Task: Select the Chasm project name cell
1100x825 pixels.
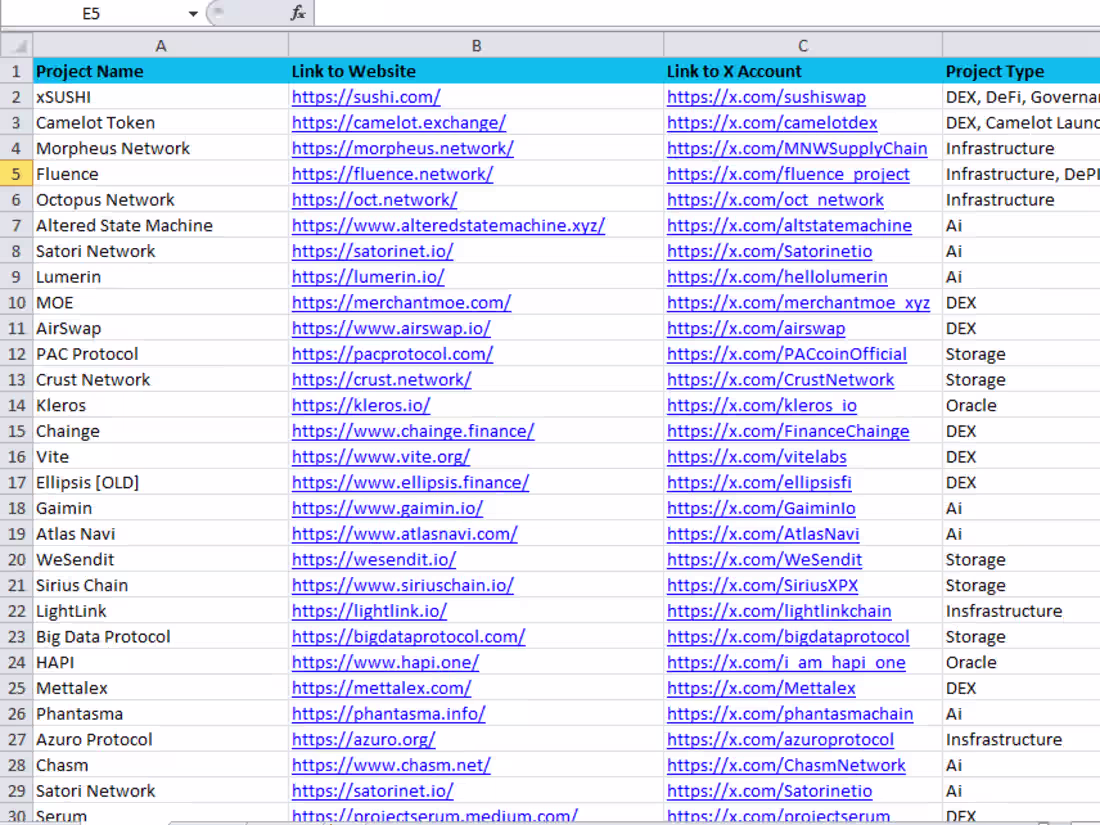Action: (161, 765)
